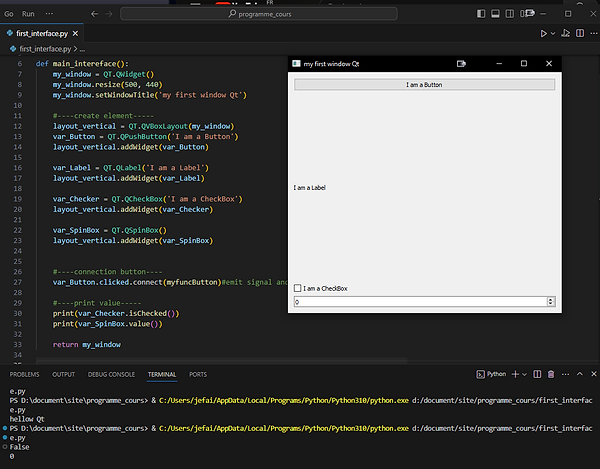Viewport: 600px width, 469px height.
Task: Navigate forward with the right arrow
Action: pos(109,14)
